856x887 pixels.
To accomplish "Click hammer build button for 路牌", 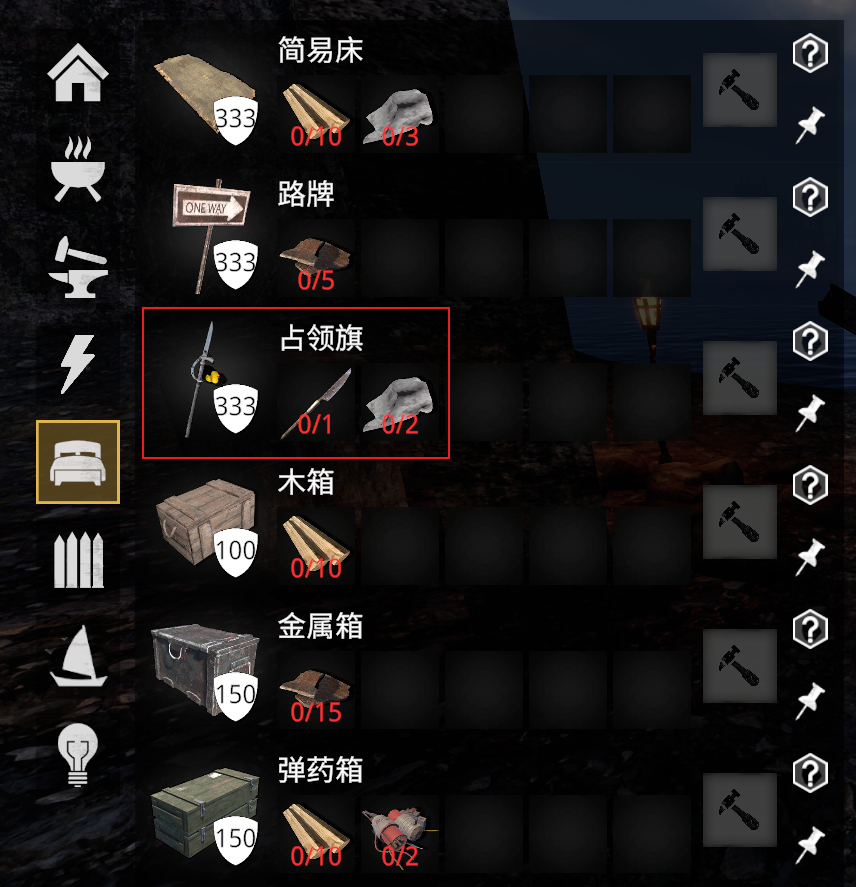I will pyautogui.click(x=739, y=234).
